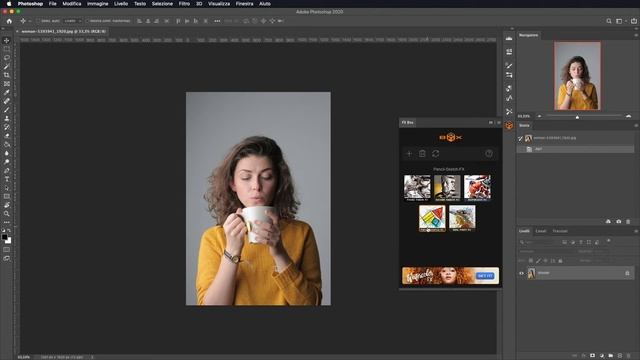Select the Move tool in the toolbox
640x360 pixels.
7,40
